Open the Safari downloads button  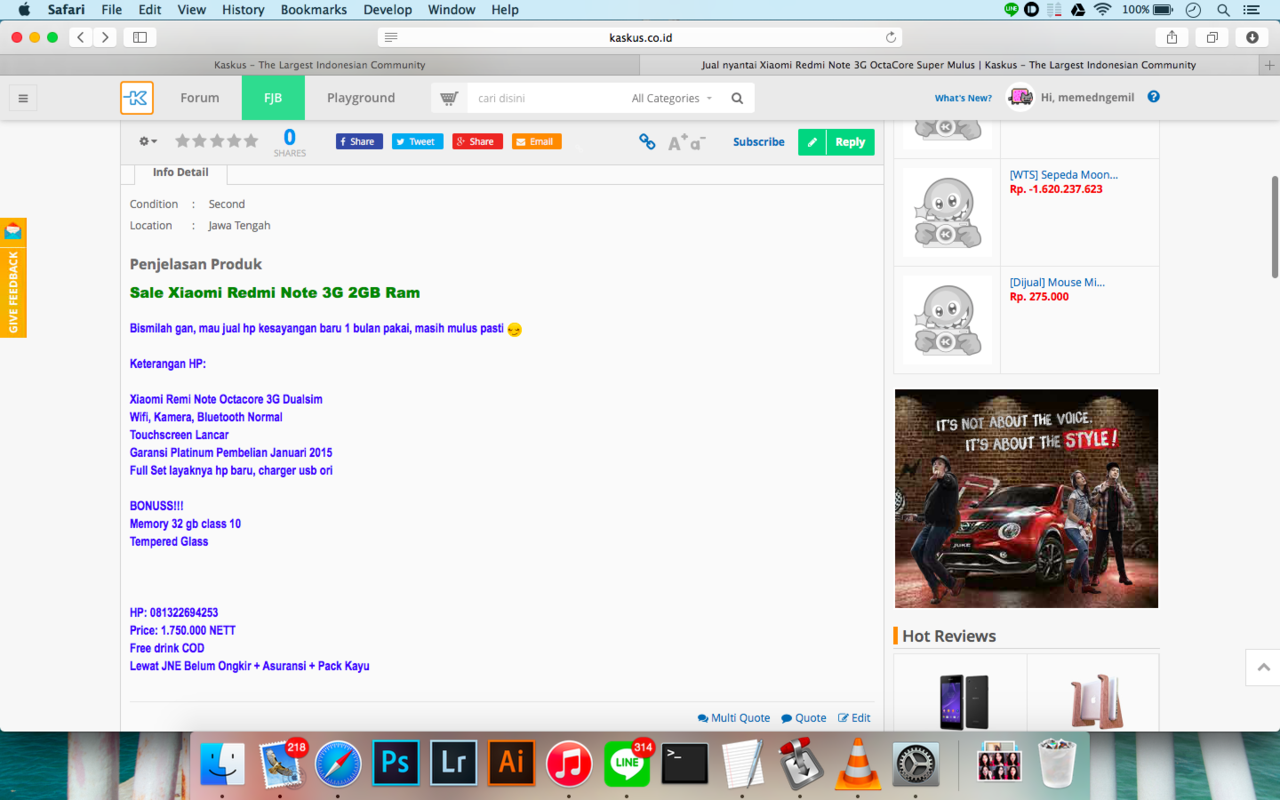1252,37
